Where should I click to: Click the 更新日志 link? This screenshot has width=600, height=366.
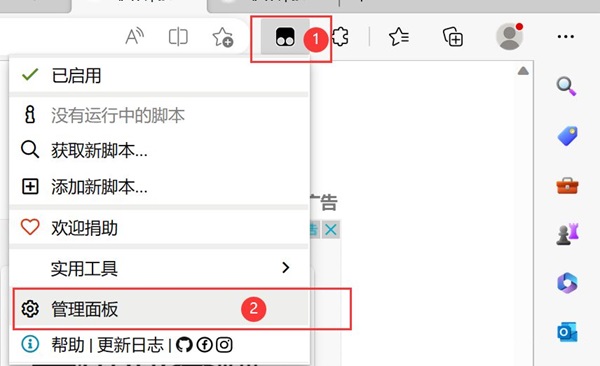[130, 345]
